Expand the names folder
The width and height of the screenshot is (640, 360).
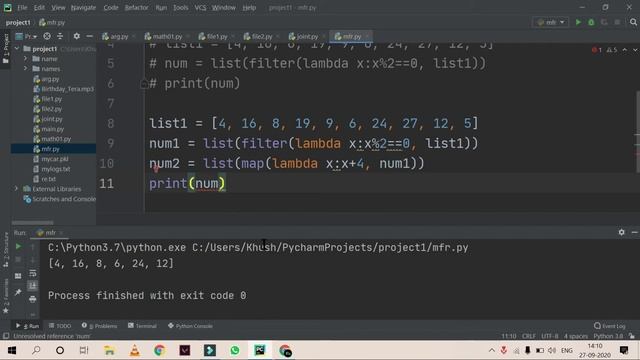click(25, 69)
